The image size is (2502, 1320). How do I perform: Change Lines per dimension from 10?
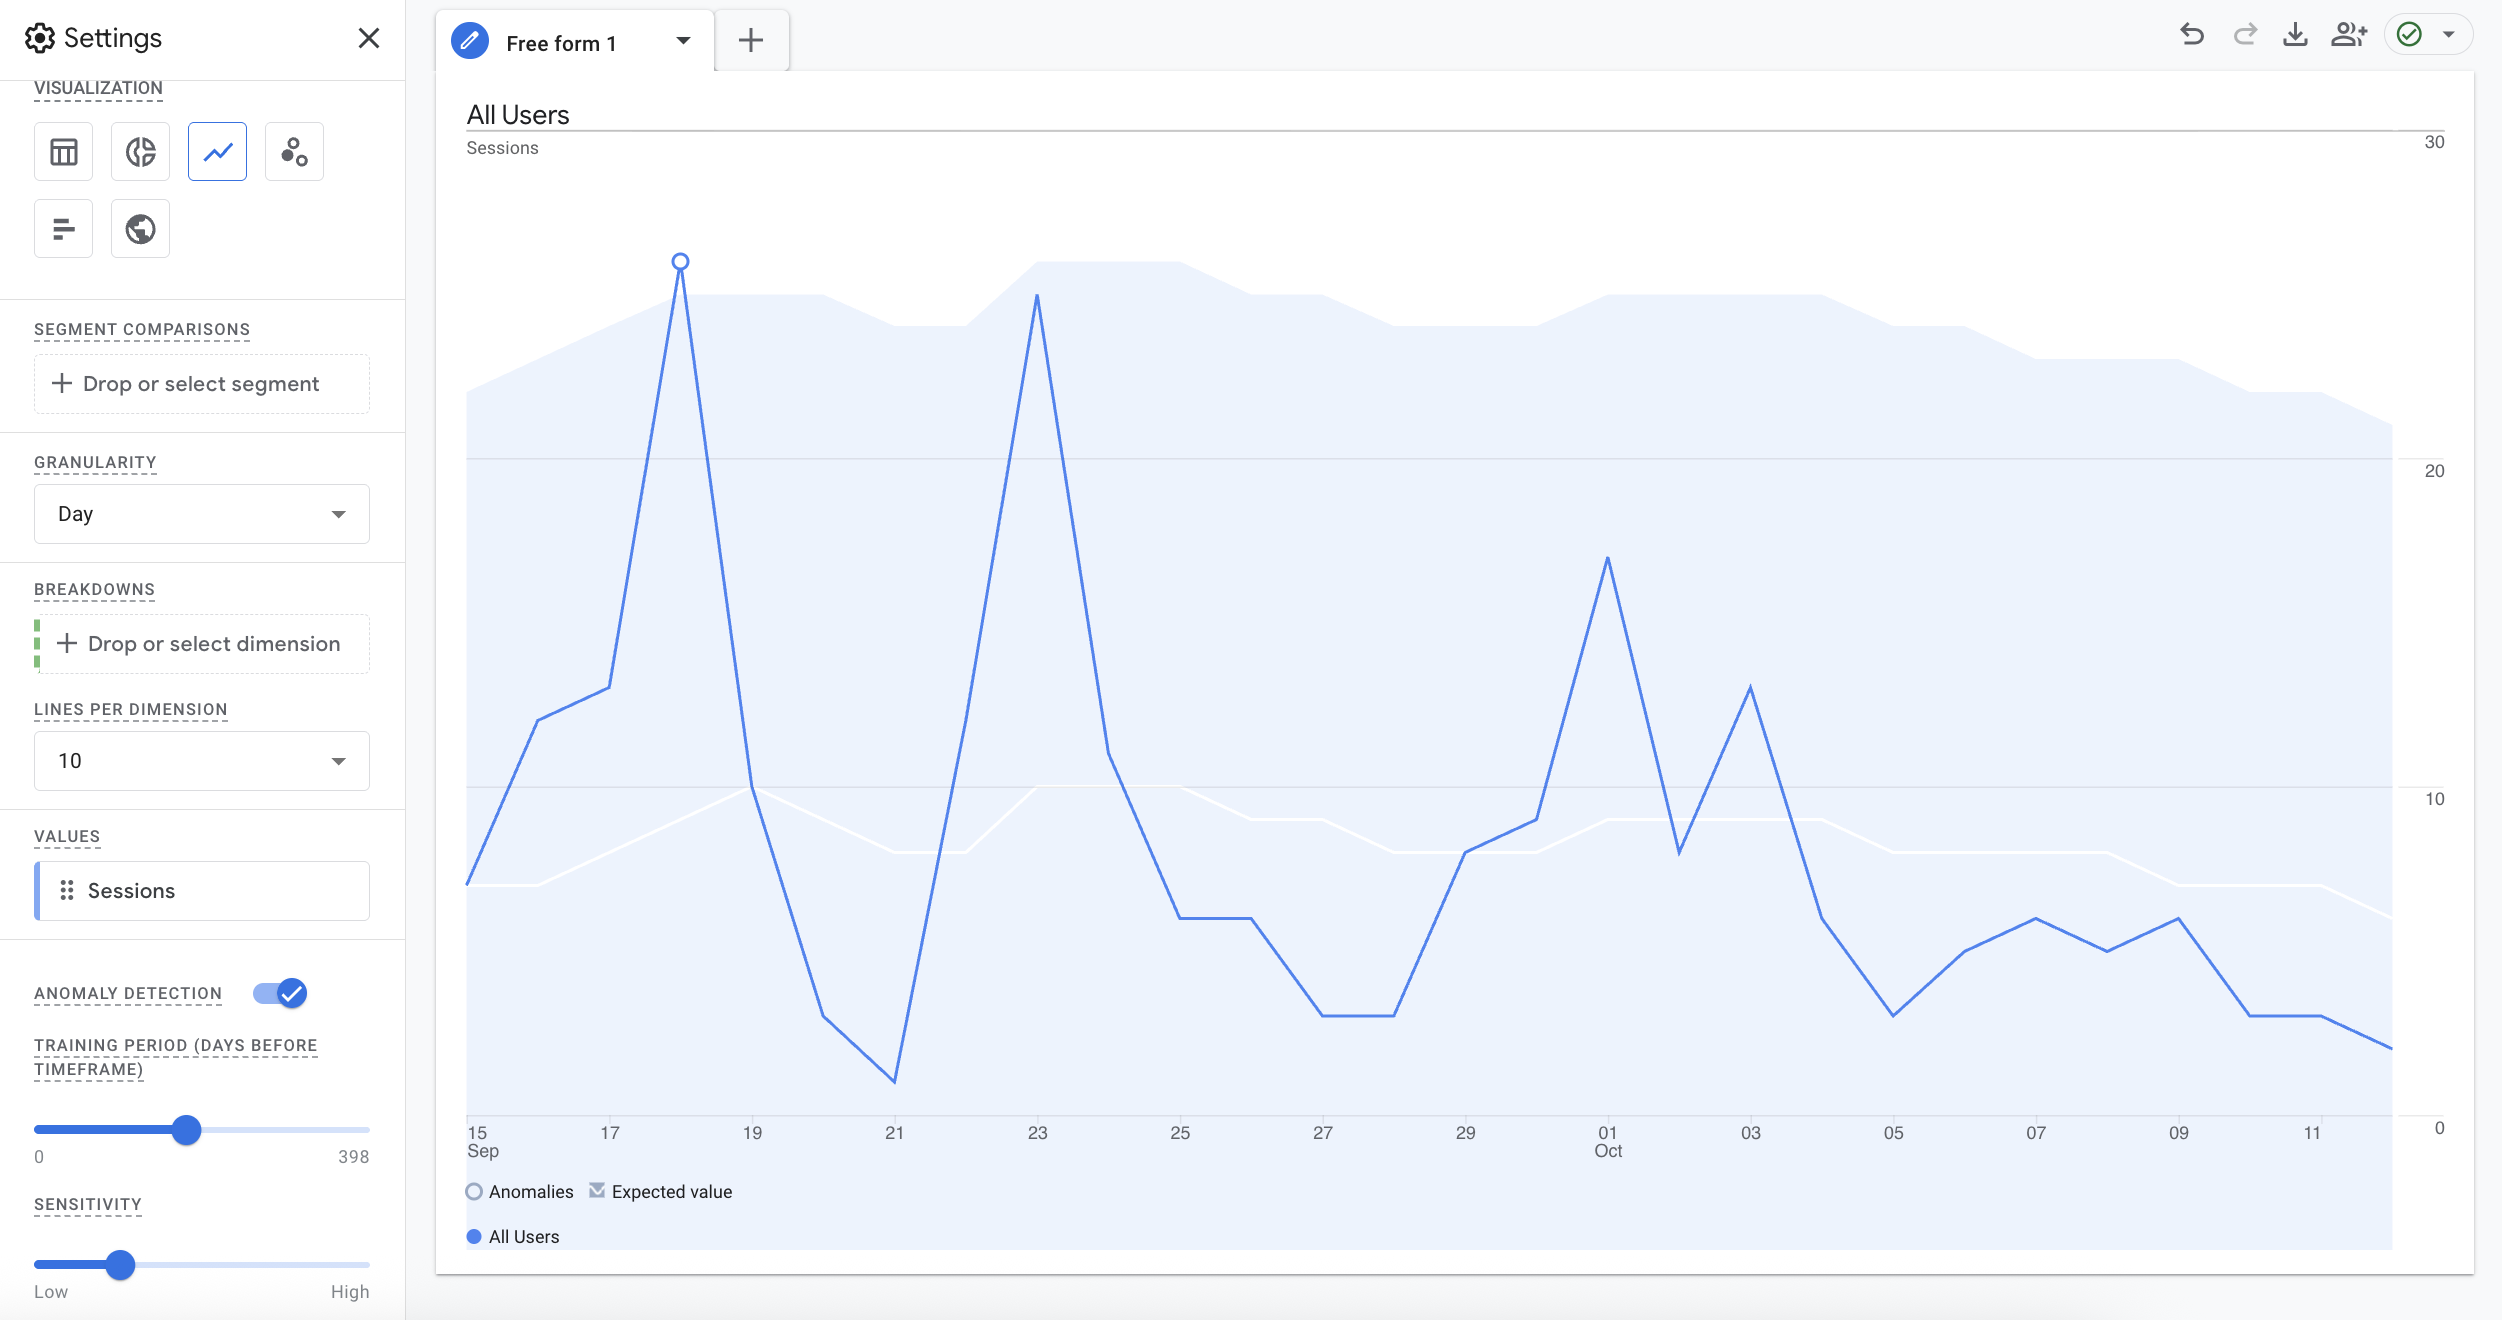tap(201, 760)
